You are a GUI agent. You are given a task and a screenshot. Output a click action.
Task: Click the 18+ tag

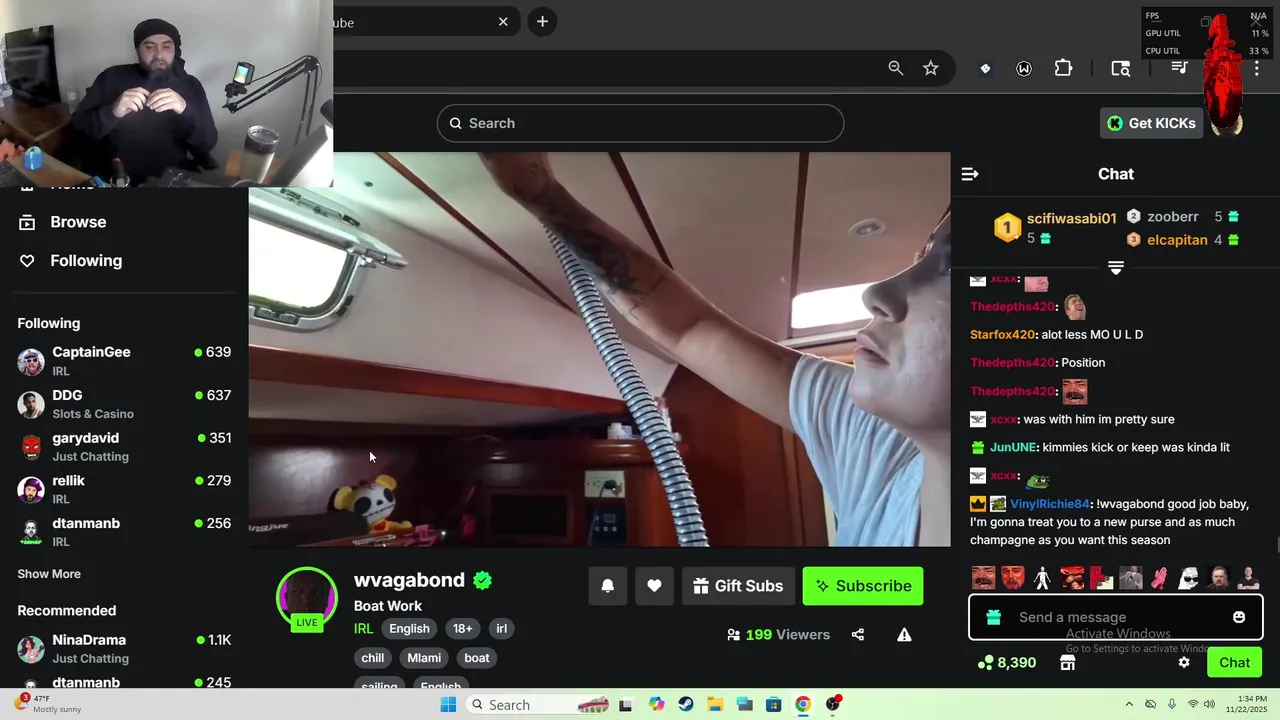point(462,629)
